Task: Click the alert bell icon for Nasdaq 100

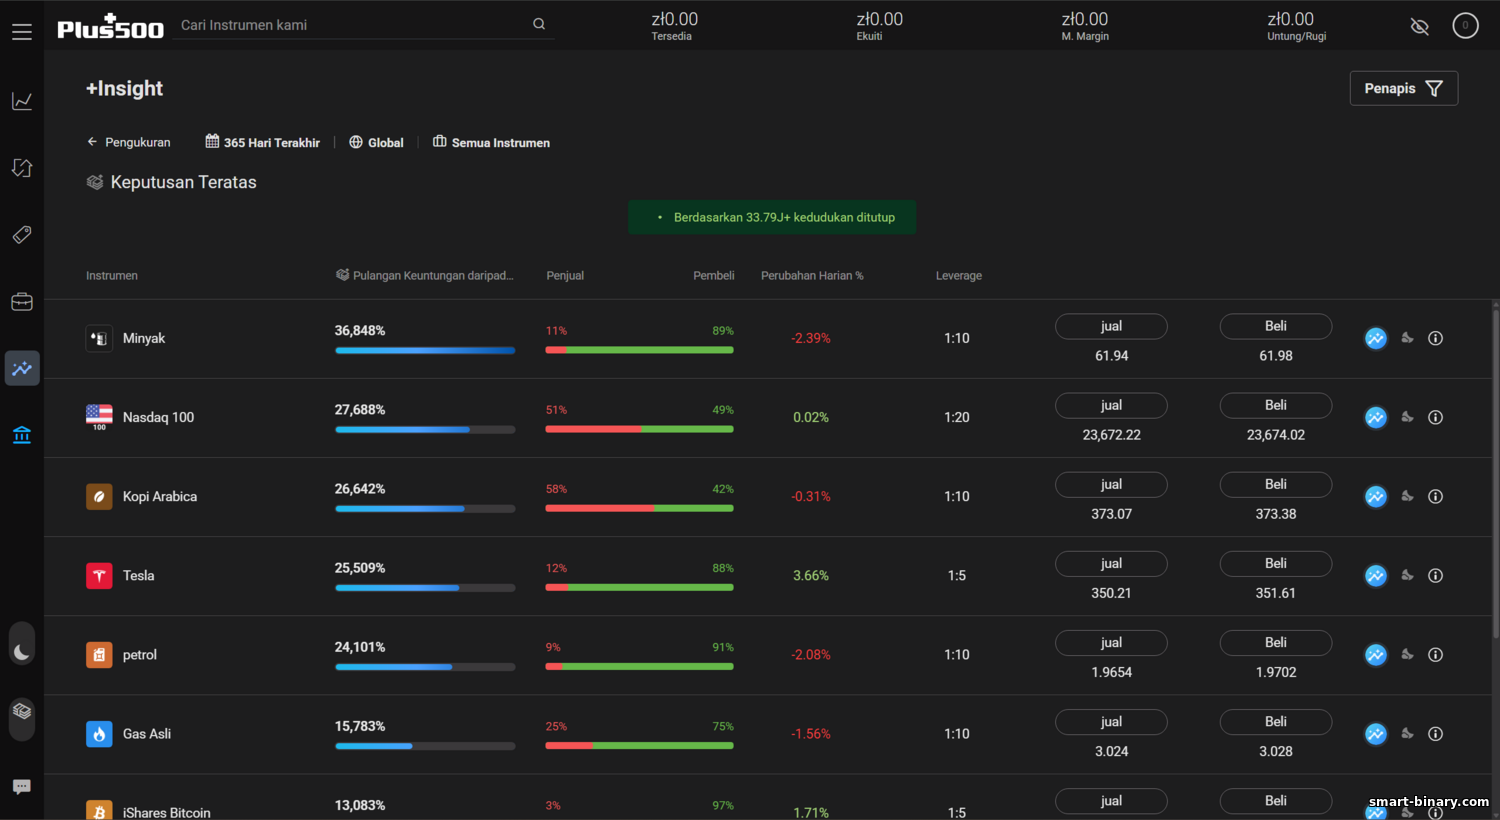Action: (1407, 417)
